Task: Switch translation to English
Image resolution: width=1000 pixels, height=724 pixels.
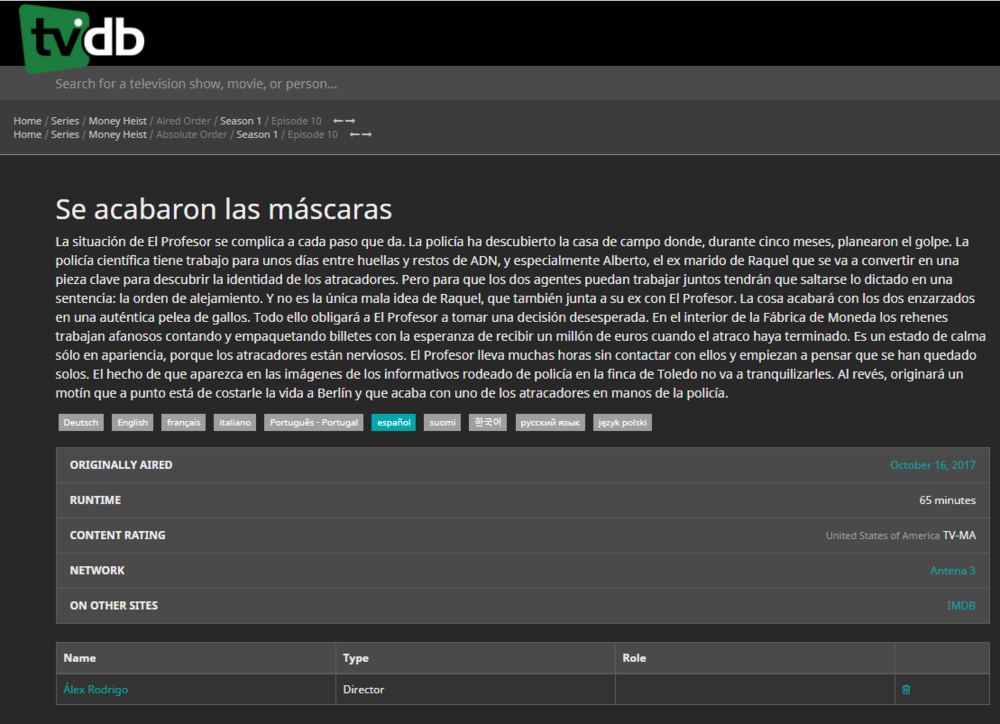Action: click(132, 422)
